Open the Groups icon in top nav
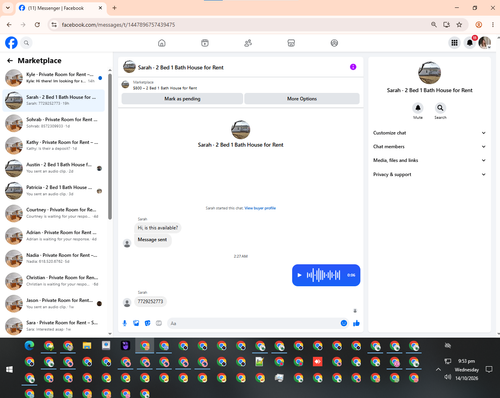The width and height of the screenshot is (500, 398). click(x=334, y=43)
